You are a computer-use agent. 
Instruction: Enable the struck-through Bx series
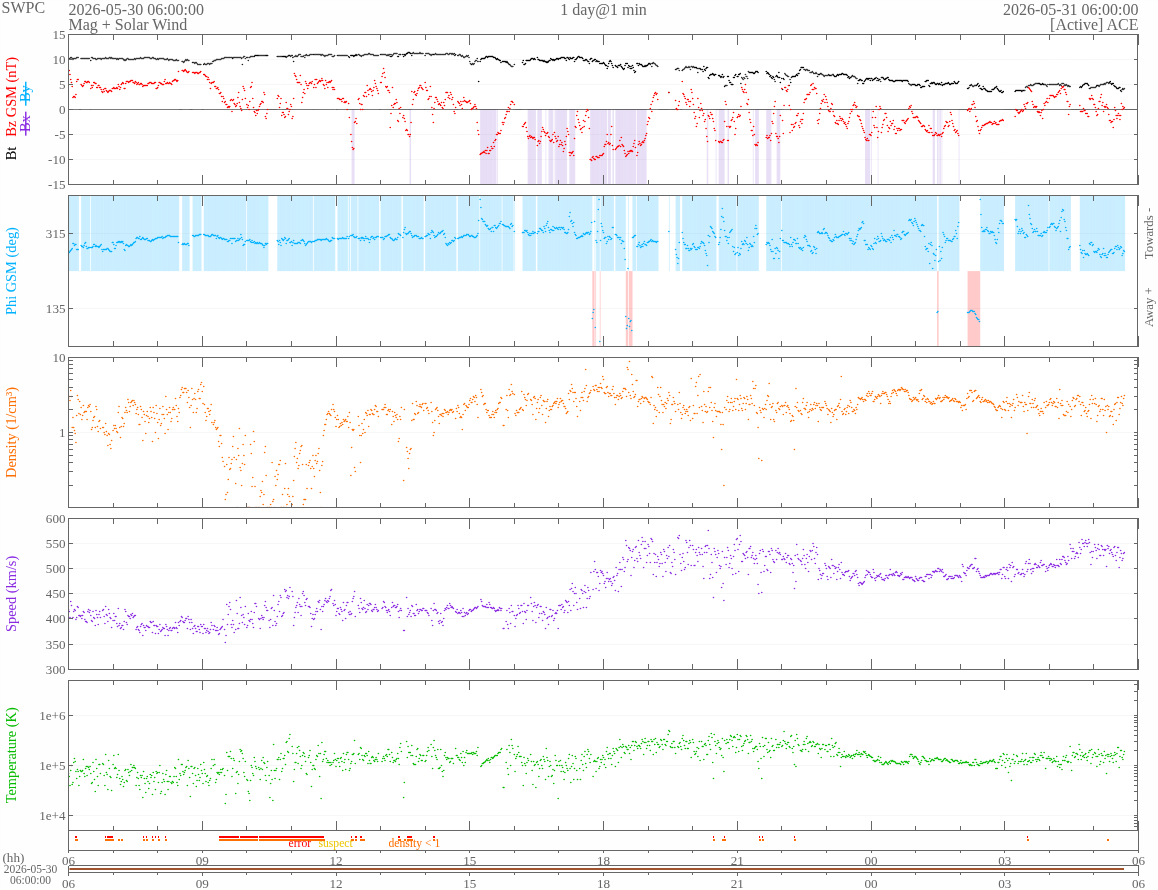[x=26, y=124]
